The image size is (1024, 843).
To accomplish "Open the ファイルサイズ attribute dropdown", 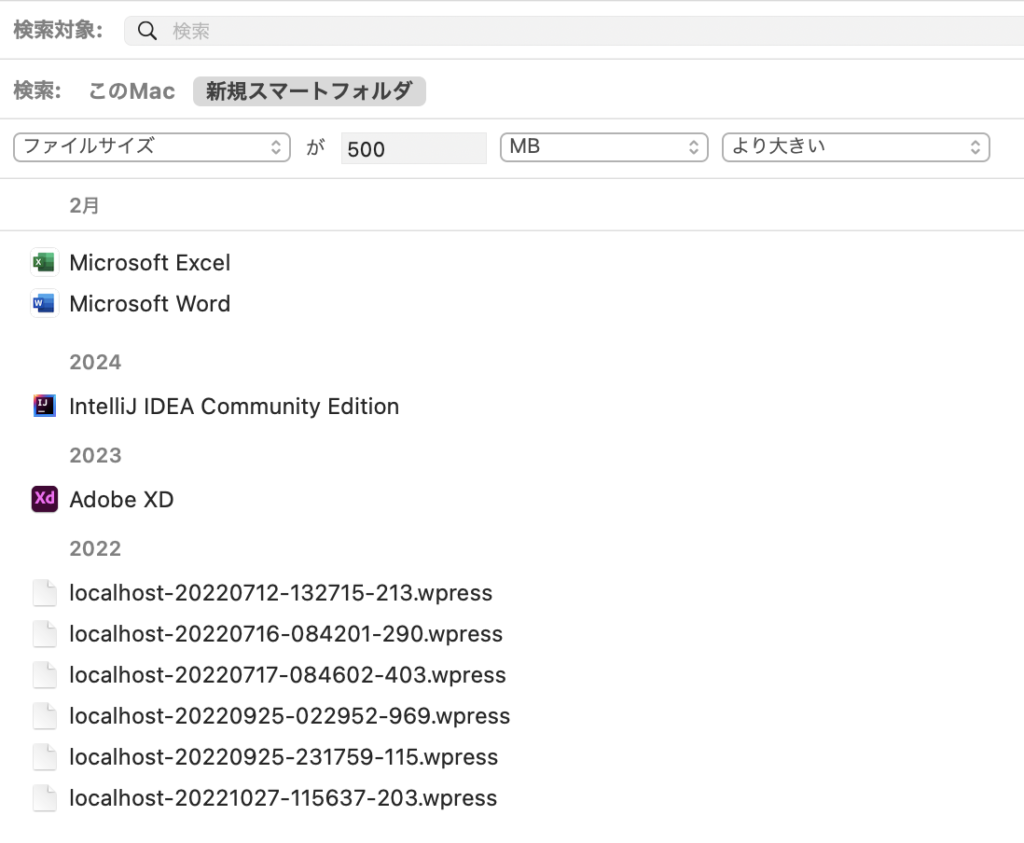I will [152, 147].
